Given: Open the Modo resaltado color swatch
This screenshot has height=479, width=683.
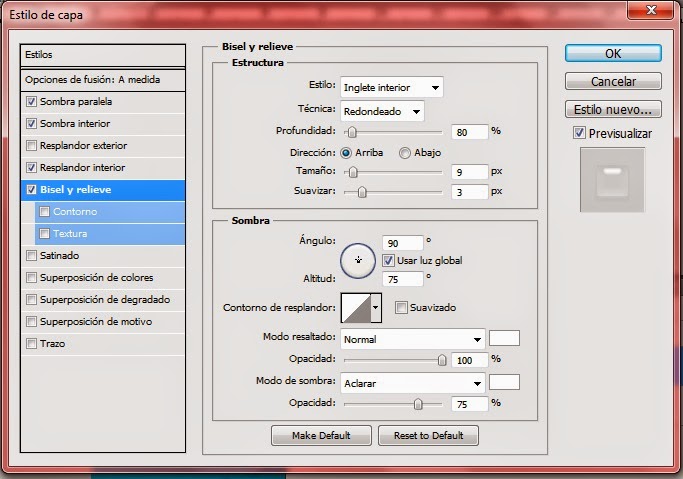Looking at the screenshot, I should [x=504, y=338].
